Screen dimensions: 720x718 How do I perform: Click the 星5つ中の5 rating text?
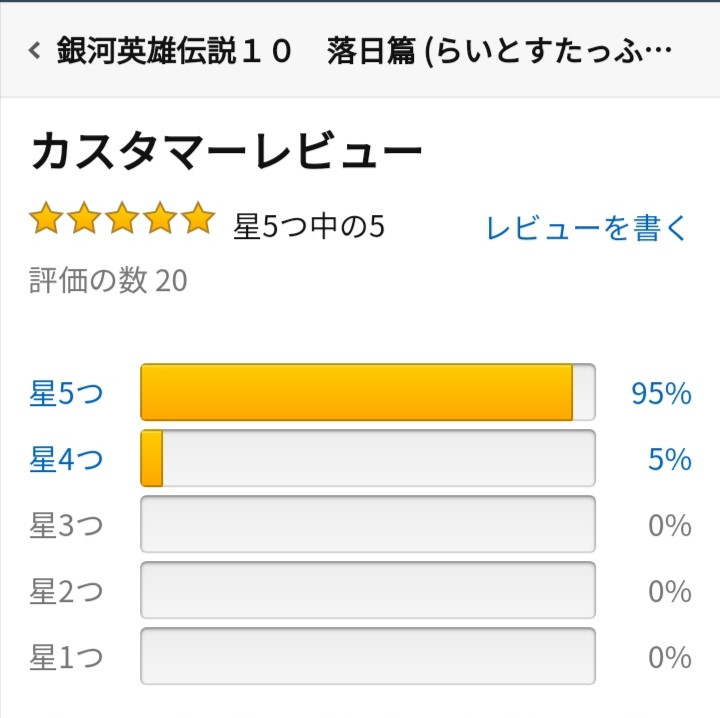tap(309, 227)
